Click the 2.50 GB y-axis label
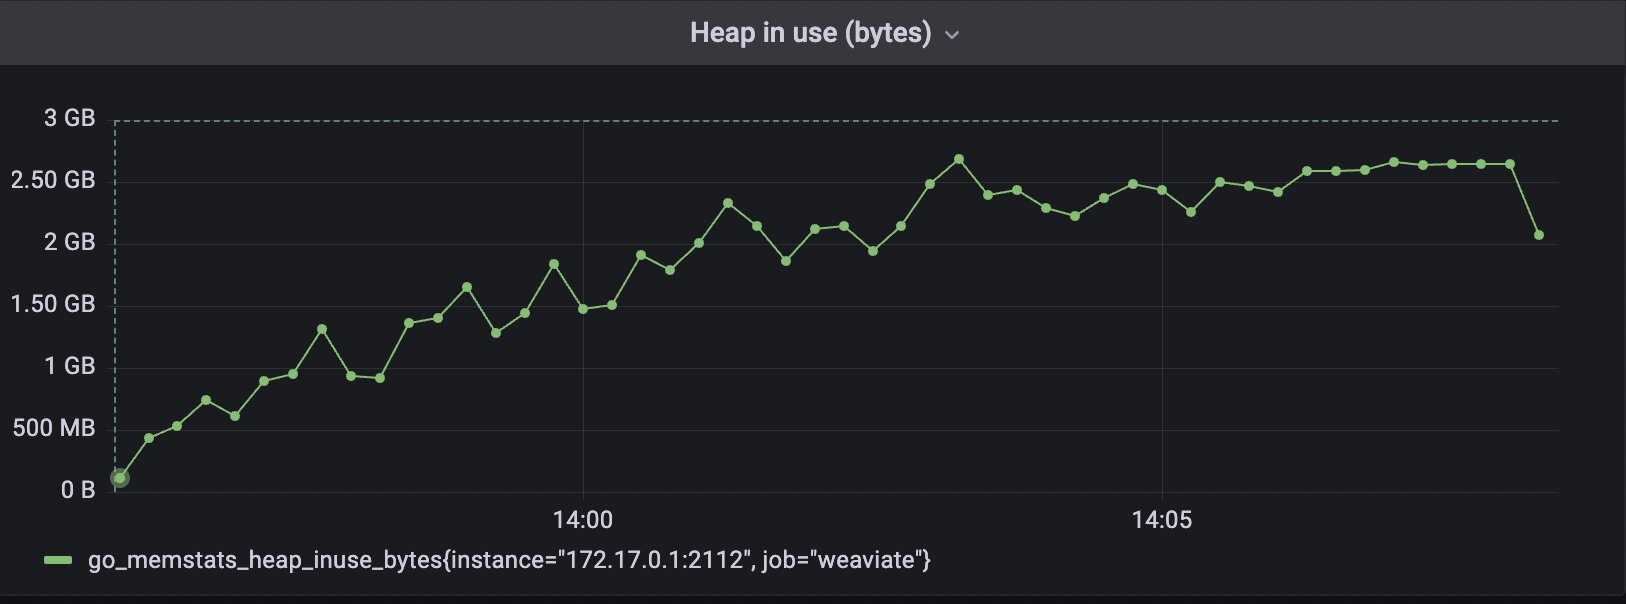The width and height of the screenshot is (1626, 604). coord(53,180)
